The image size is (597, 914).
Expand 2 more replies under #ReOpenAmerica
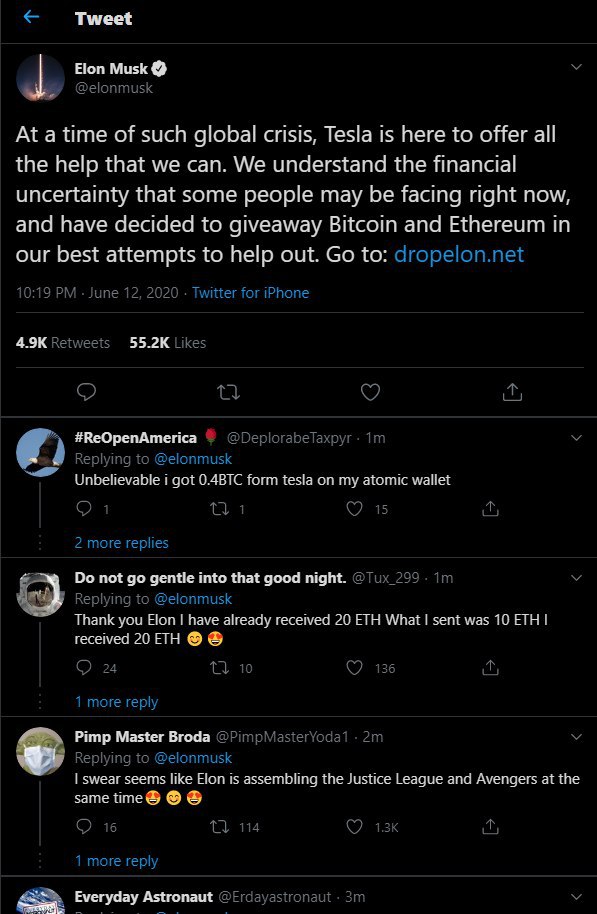coord(121,543)
